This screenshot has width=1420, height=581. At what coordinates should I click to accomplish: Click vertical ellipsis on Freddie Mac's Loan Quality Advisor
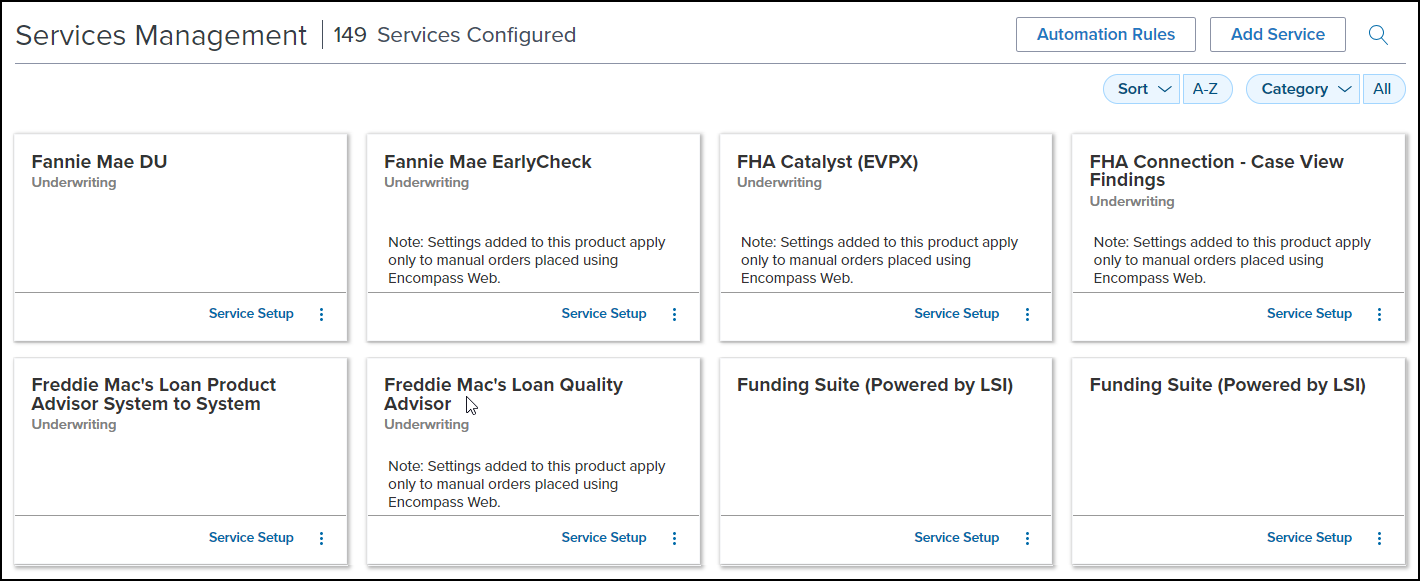pos(674,538)
